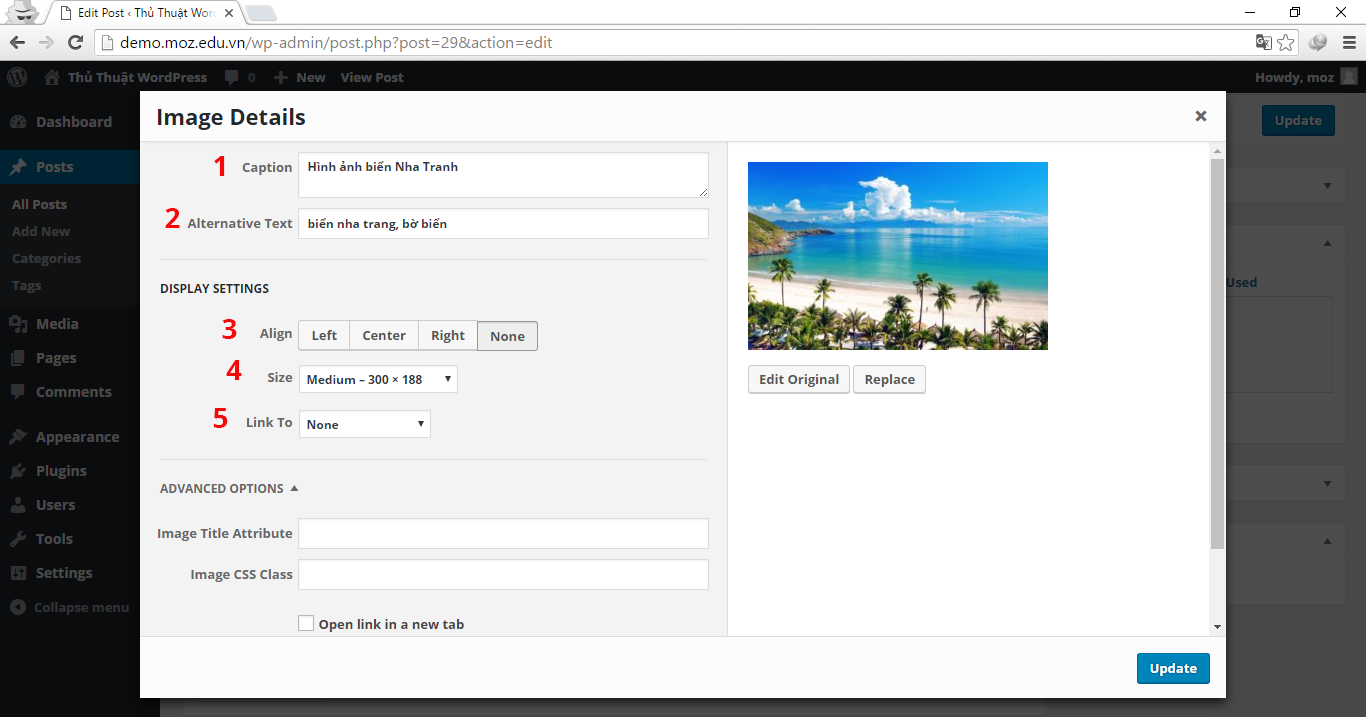The height and width of the screenshot is (717, 1366).
Task: Click the Image Title Attribute field
Action: tap(503, 534)
